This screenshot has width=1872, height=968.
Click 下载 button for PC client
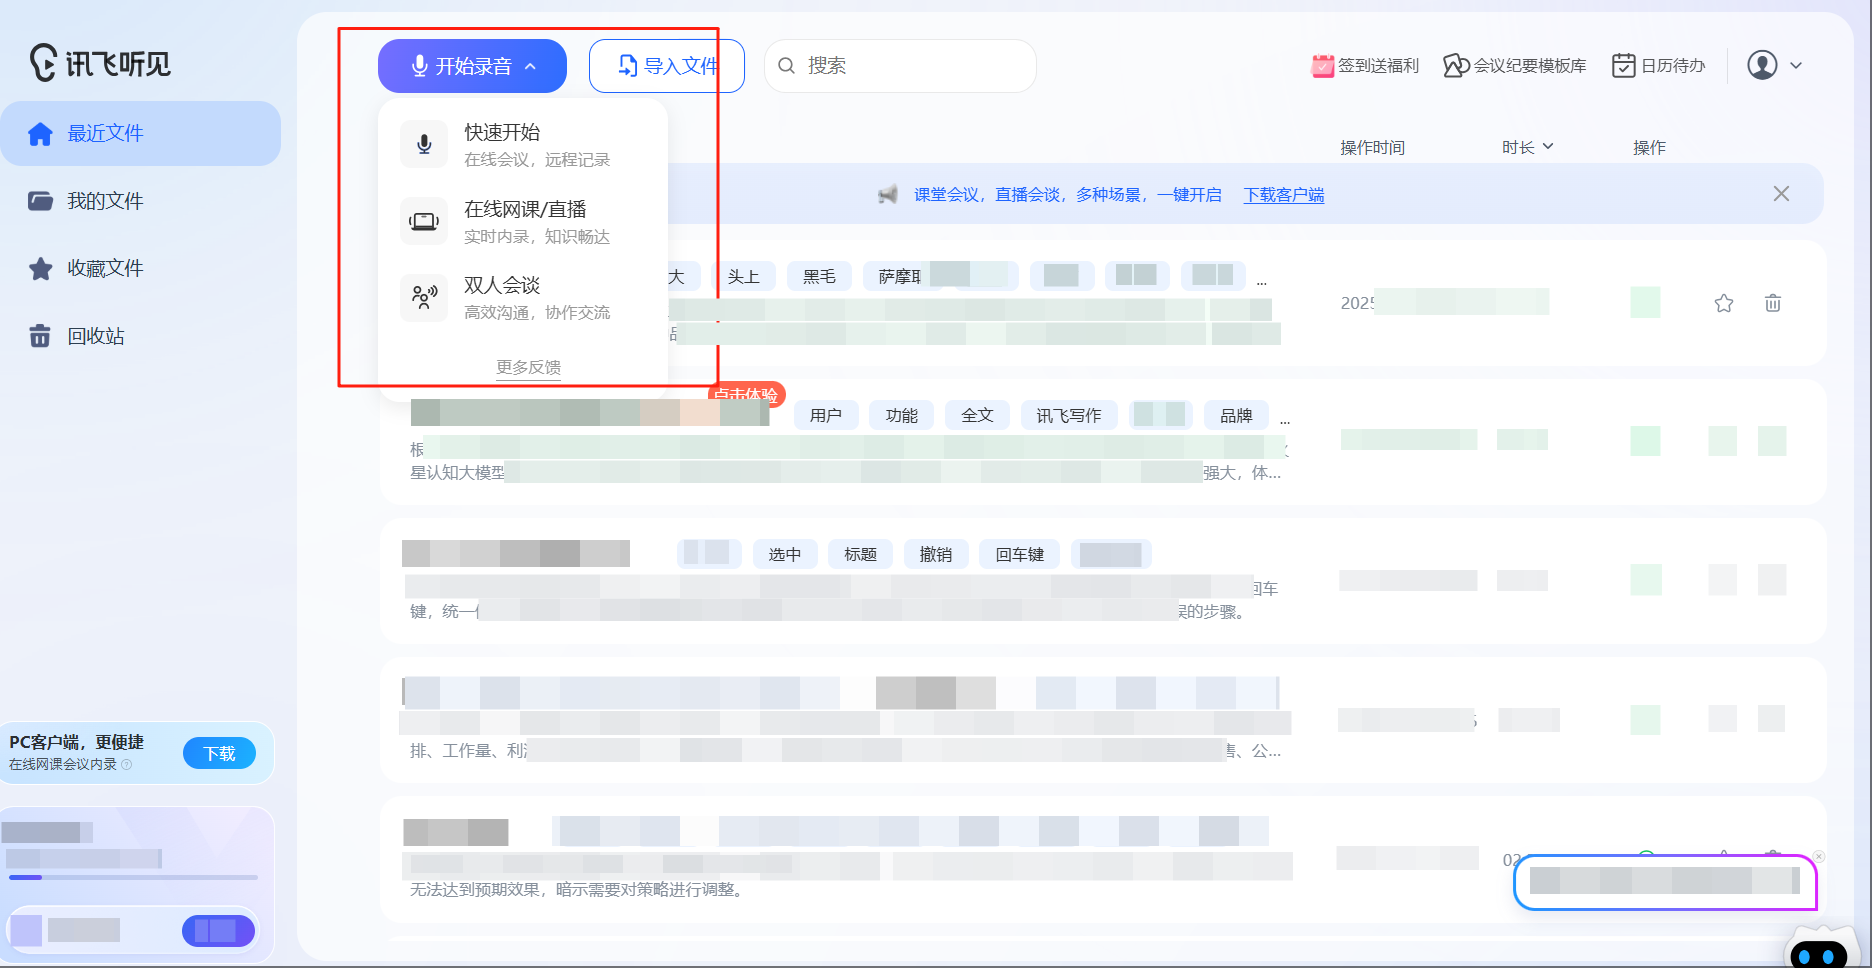pyautogui.click(x=219, y=753)
